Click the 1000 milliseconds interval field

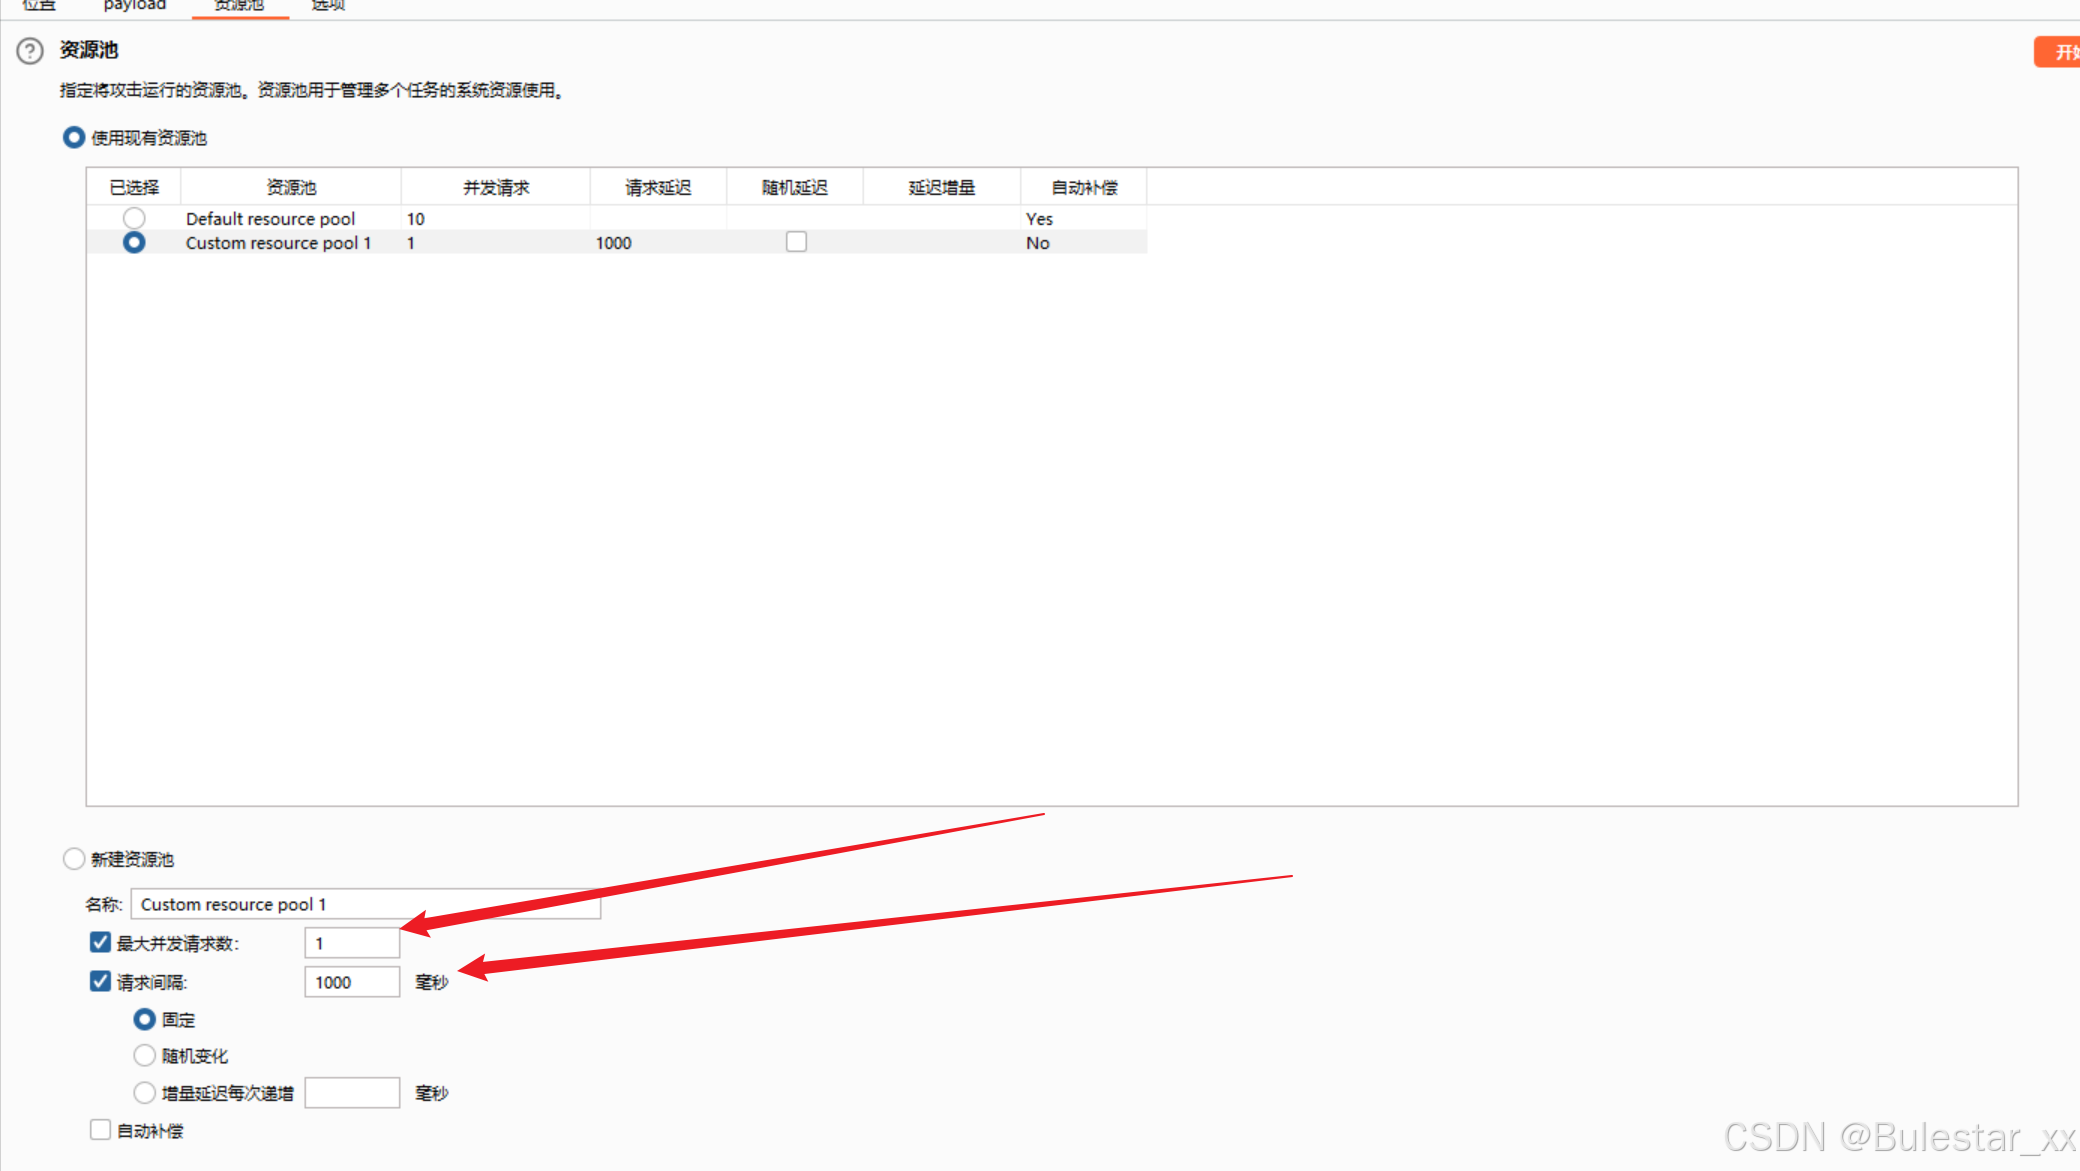click(352, 982)
